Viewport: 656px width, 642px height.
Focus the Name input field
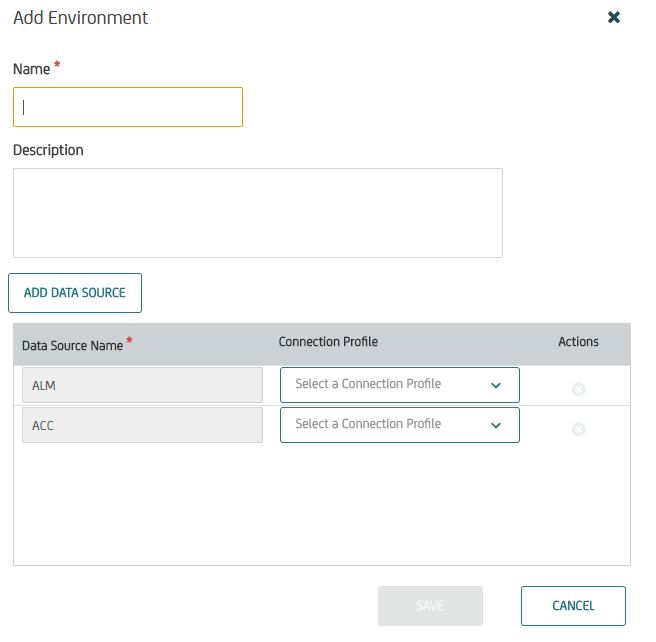(x=128, y=107)
